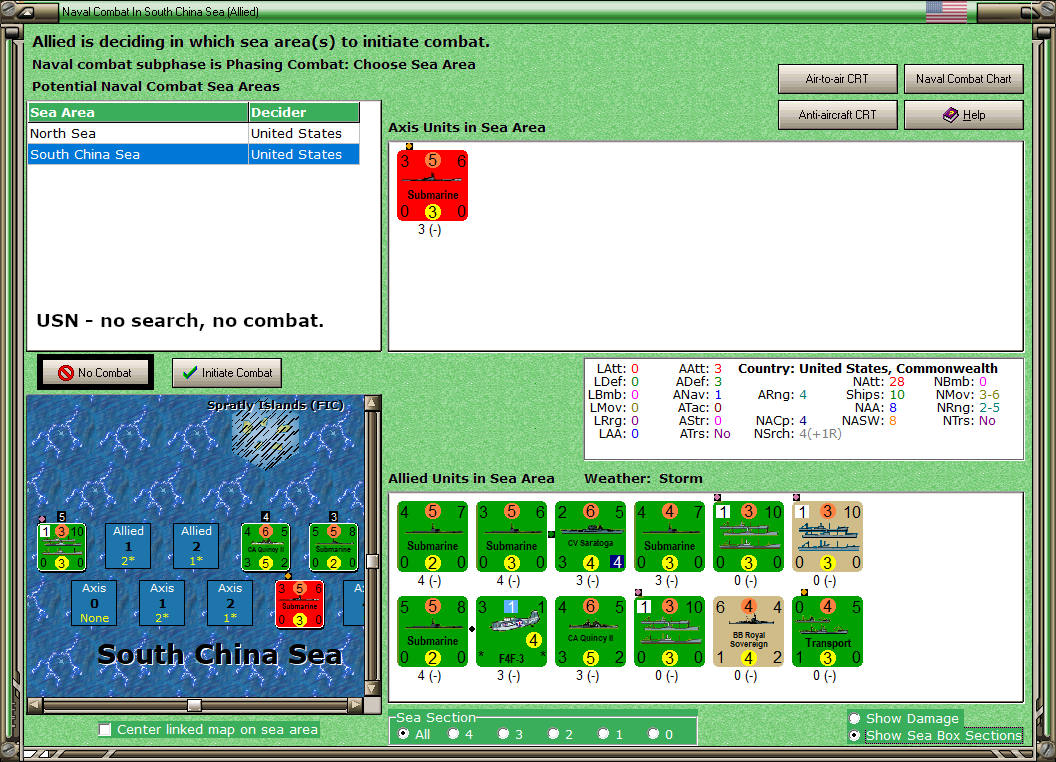
Task: Click the map horizontal scrollbar thumb
Action: tap(194, 705)
